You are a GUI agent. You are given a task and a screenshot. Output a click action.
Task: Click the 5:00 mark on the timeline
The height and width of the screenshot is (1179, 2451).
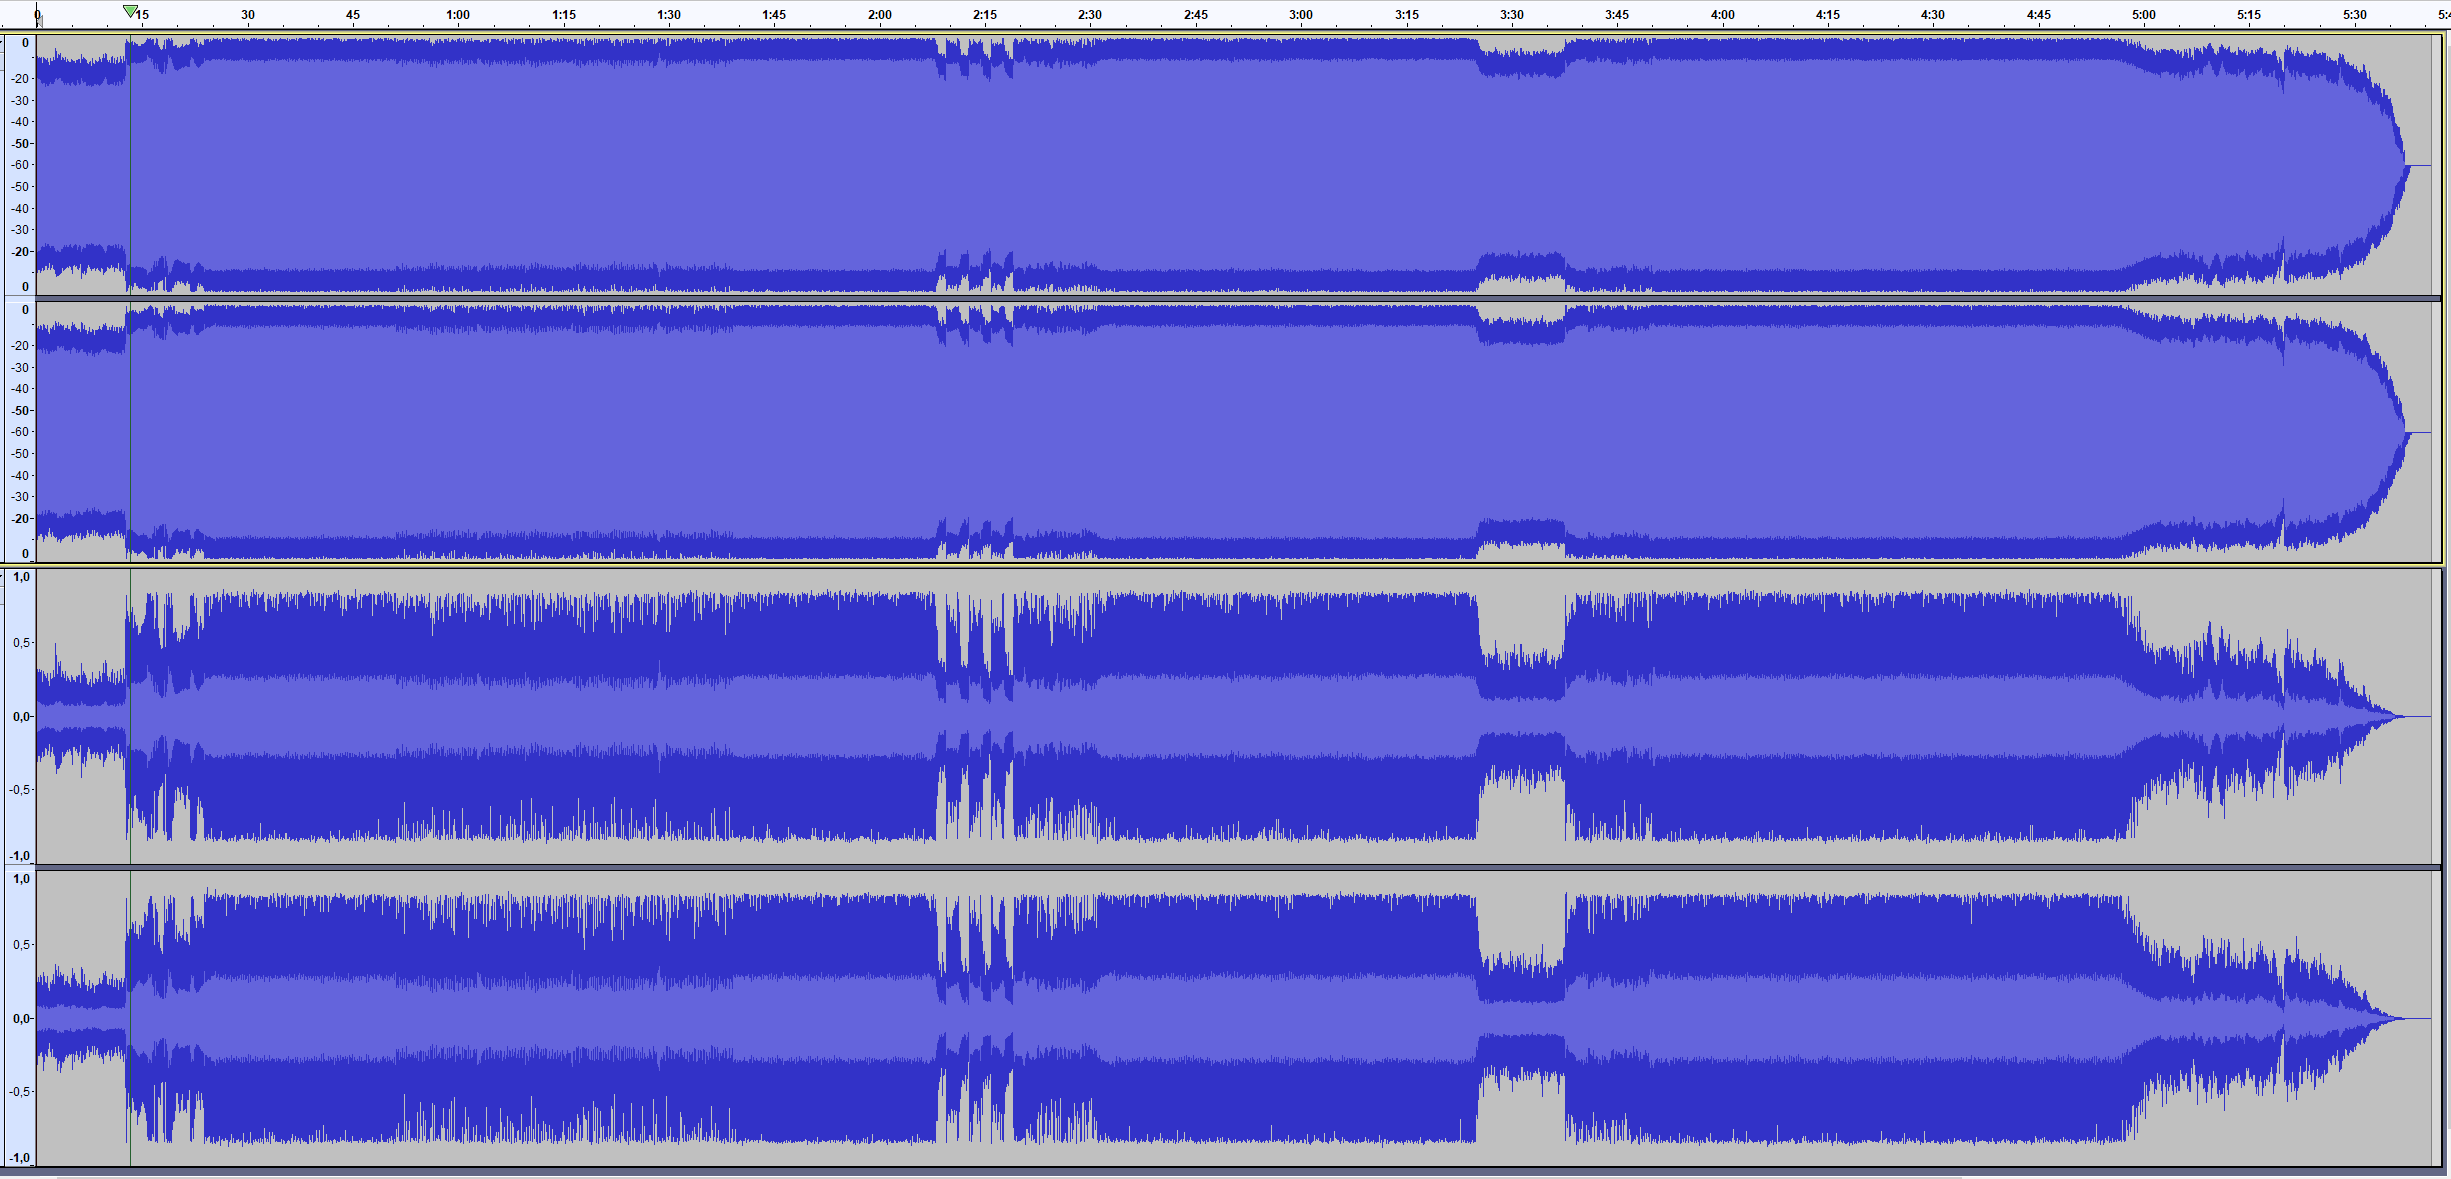(x=2144, y=15)
